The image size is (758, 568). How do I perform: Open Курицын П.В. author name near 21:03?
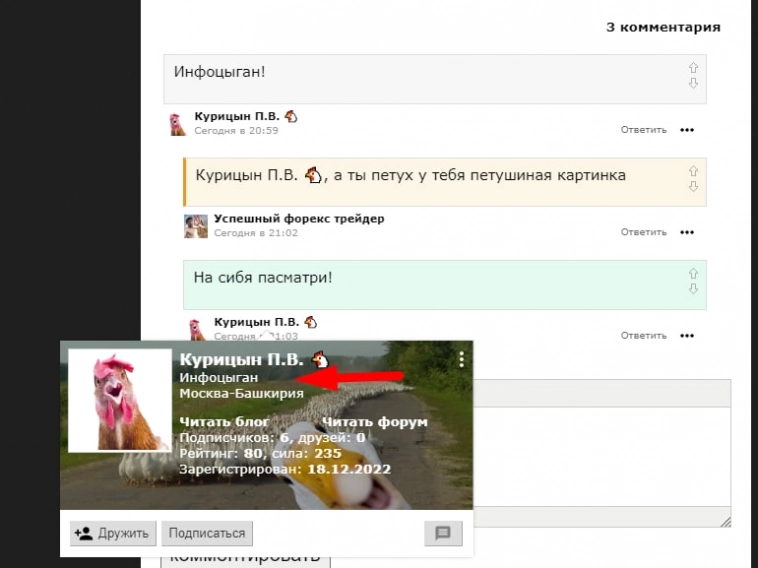pyautogui.click(x=256, y=322)
